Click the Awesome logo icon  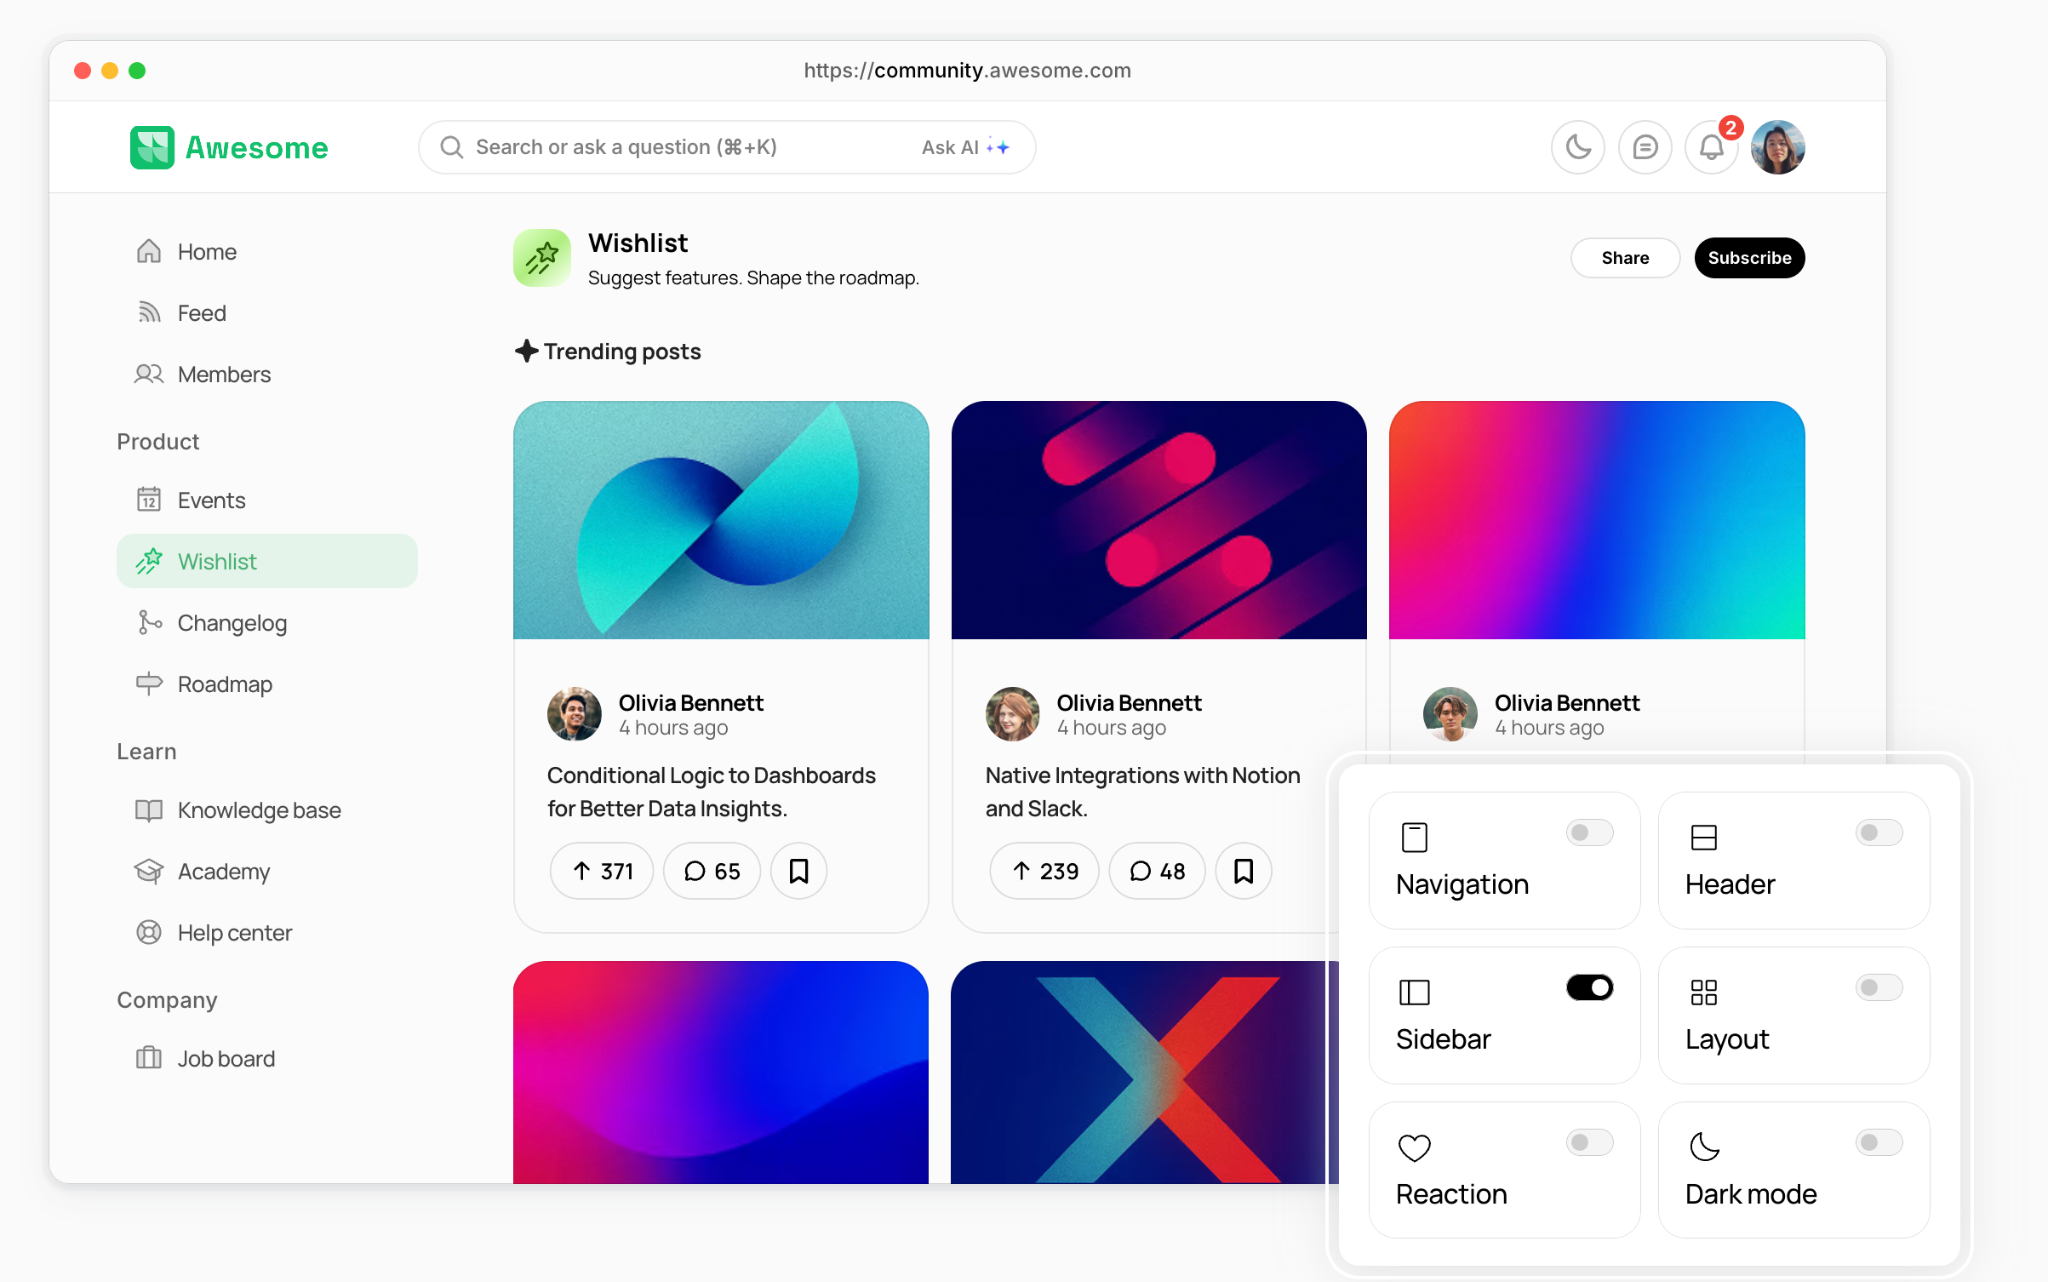pos(152,148)
